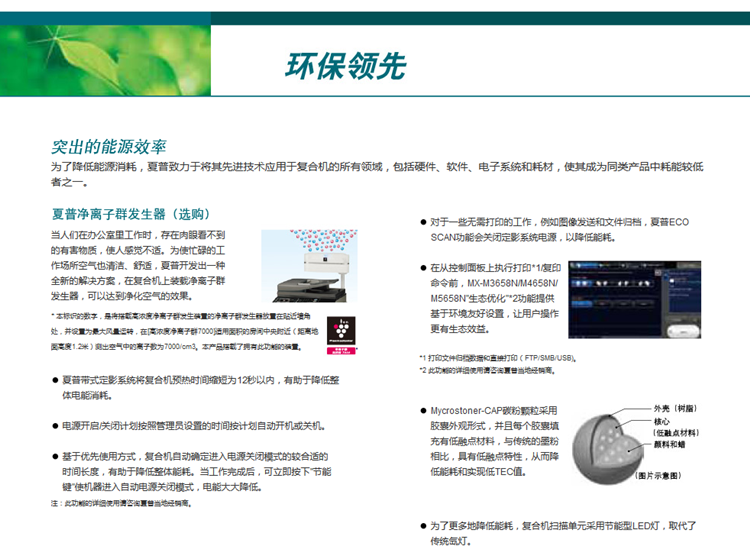Click the bullet beside the 电源开启/关闭计划 paragraph
The image size is (750, 552).
pyautogui.click(x=54, y=426)
